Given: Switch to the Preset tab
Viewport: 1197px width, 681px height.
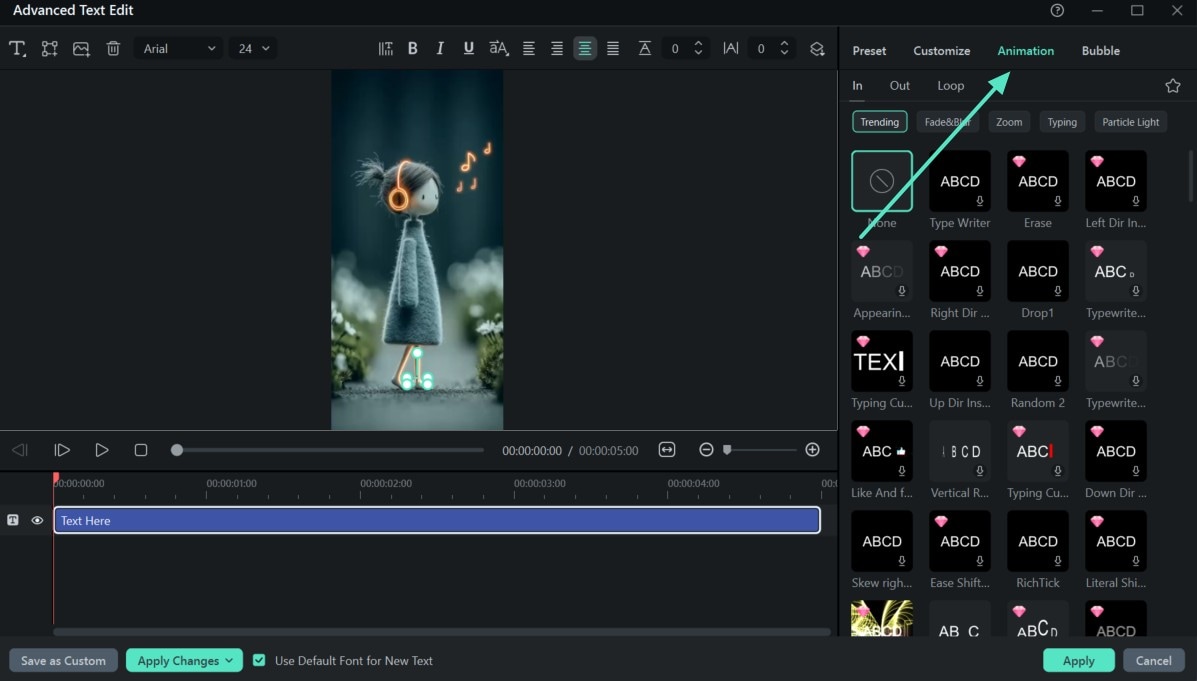Looking at the screenshot, I should 869,50.
